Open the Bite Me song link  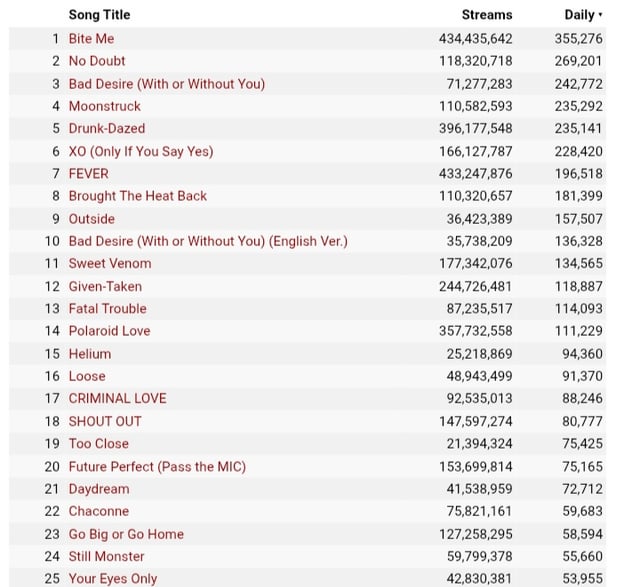[x=91, y=38]
